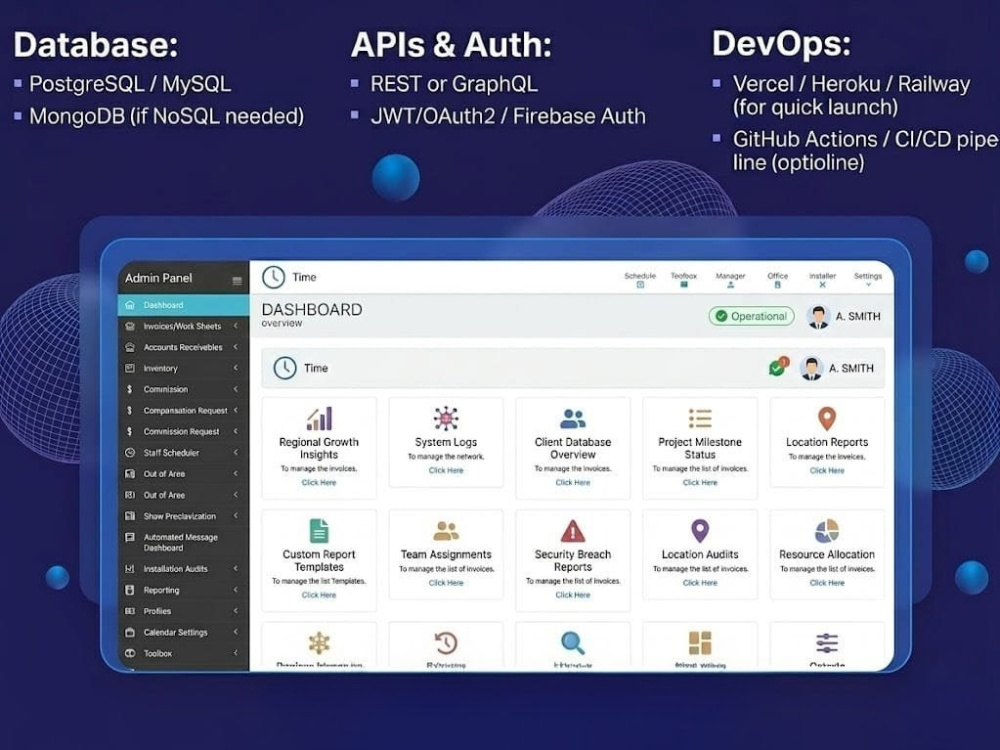The height and width of the screenshot is (750, 1000).
Task: Click Project Milestone Status list icon
Action: point(700,418)
